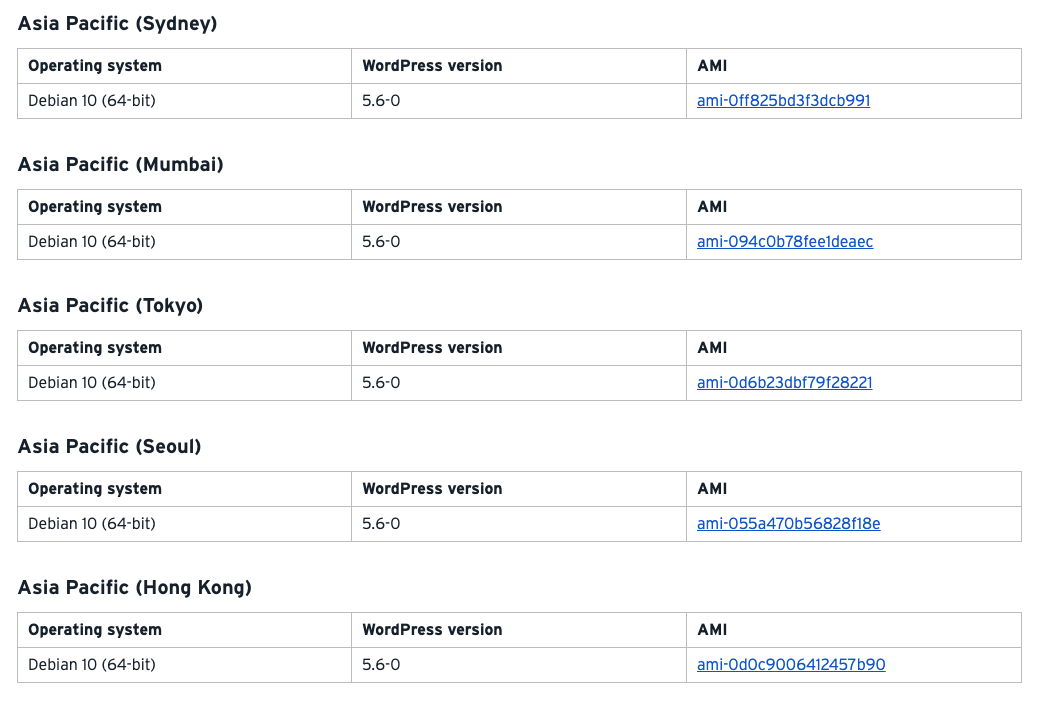Click the WordPress version header in the Sydney table
This screenshot has height=701, width=1038.
(x=432, y=66)
